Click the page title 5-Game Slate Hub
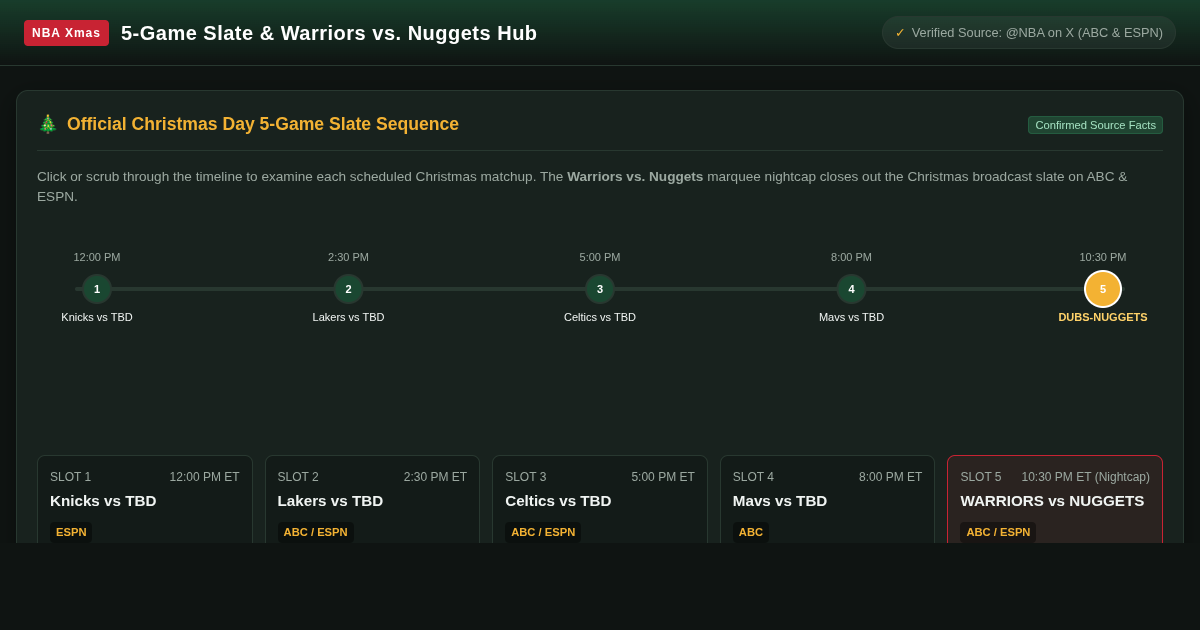Image resolution: width=1200 pixels, height=630 pixels. pyautogui.click(x=329, y=33)
